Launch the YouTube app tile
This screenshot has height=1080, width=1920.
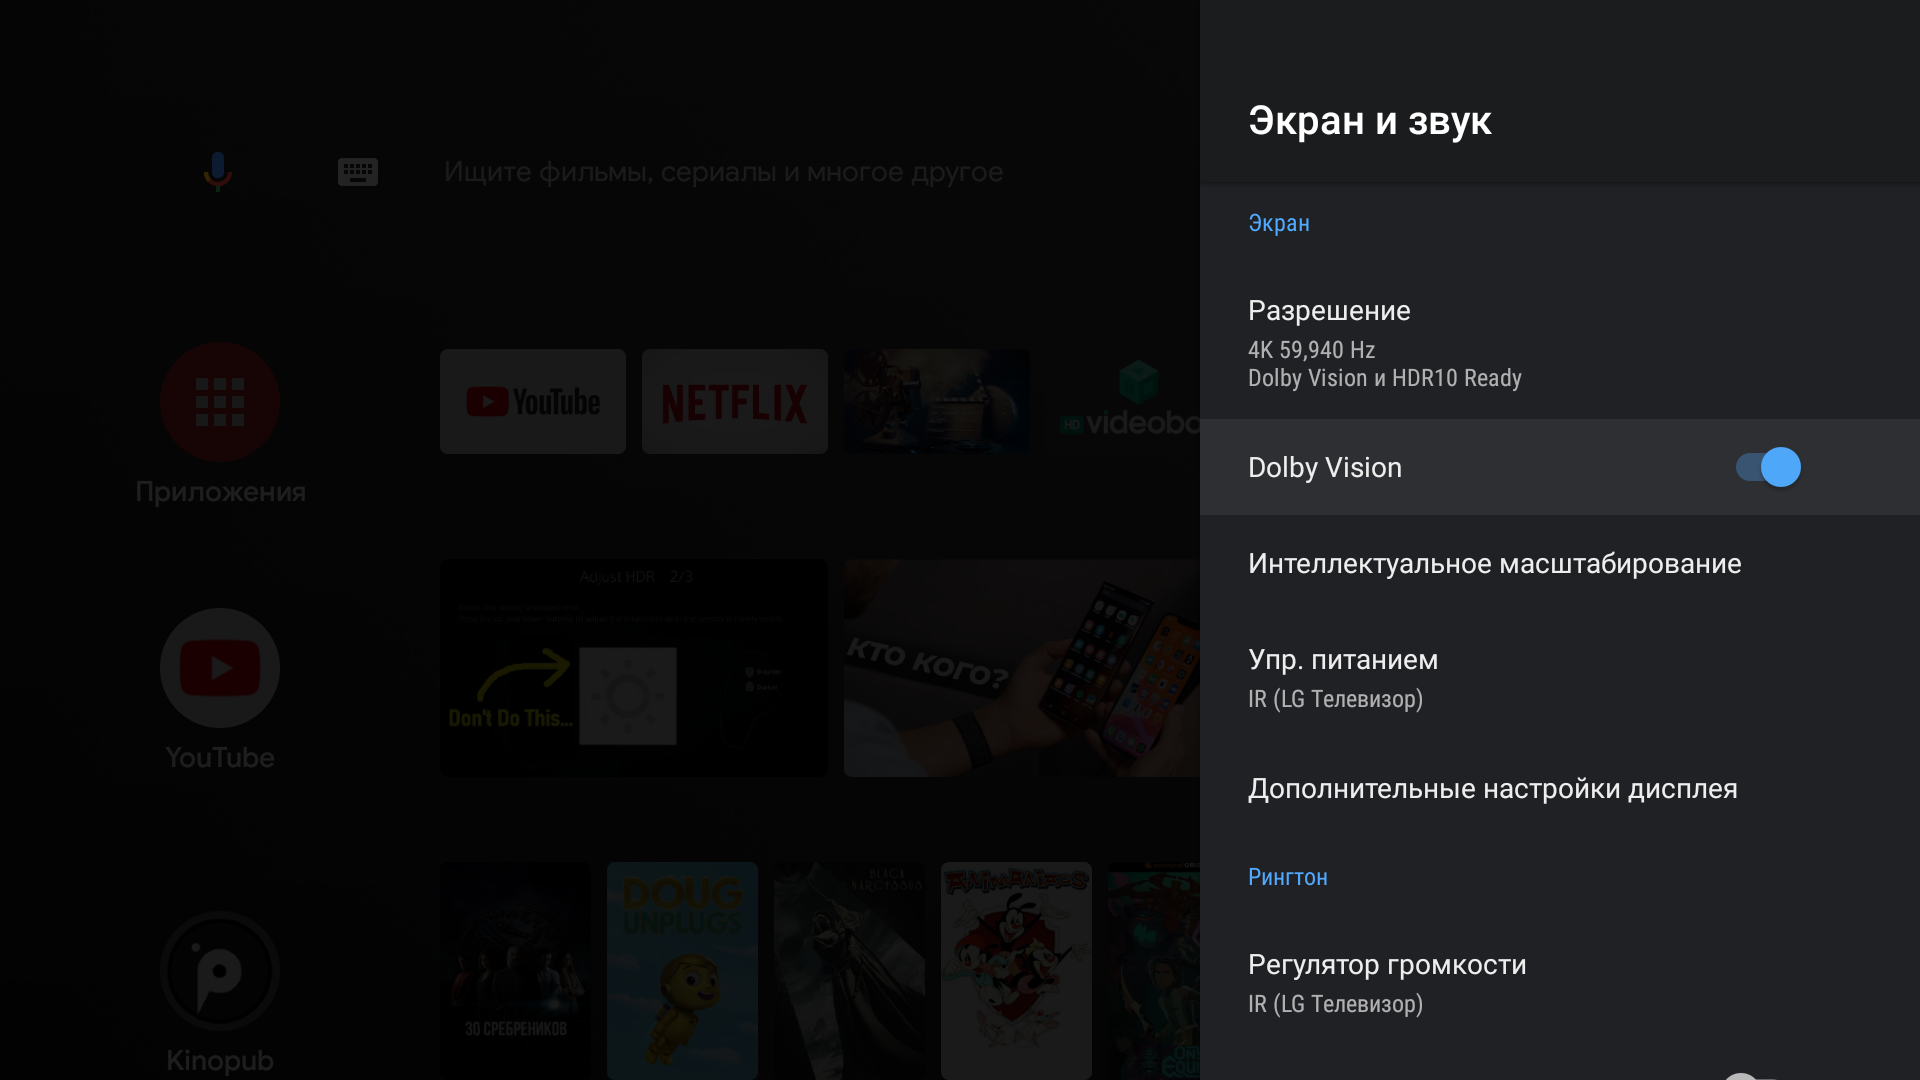point(533,402)
